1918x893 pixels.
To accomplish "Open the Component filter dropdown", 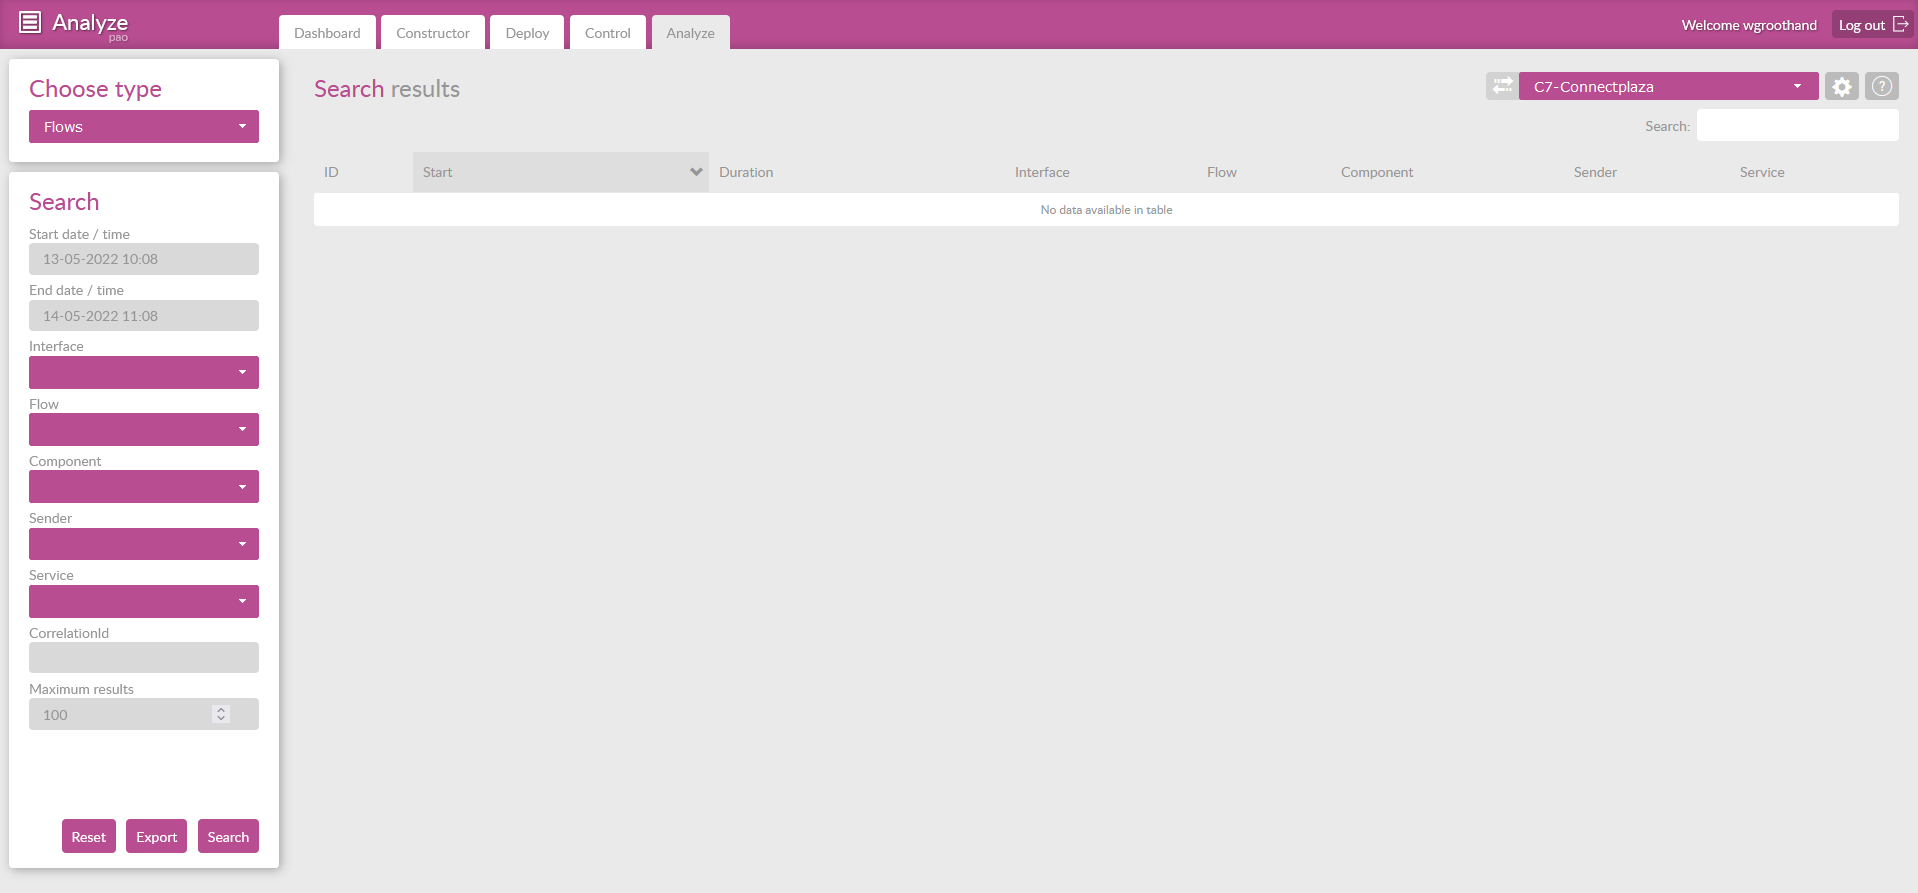I will click(144, 487).
